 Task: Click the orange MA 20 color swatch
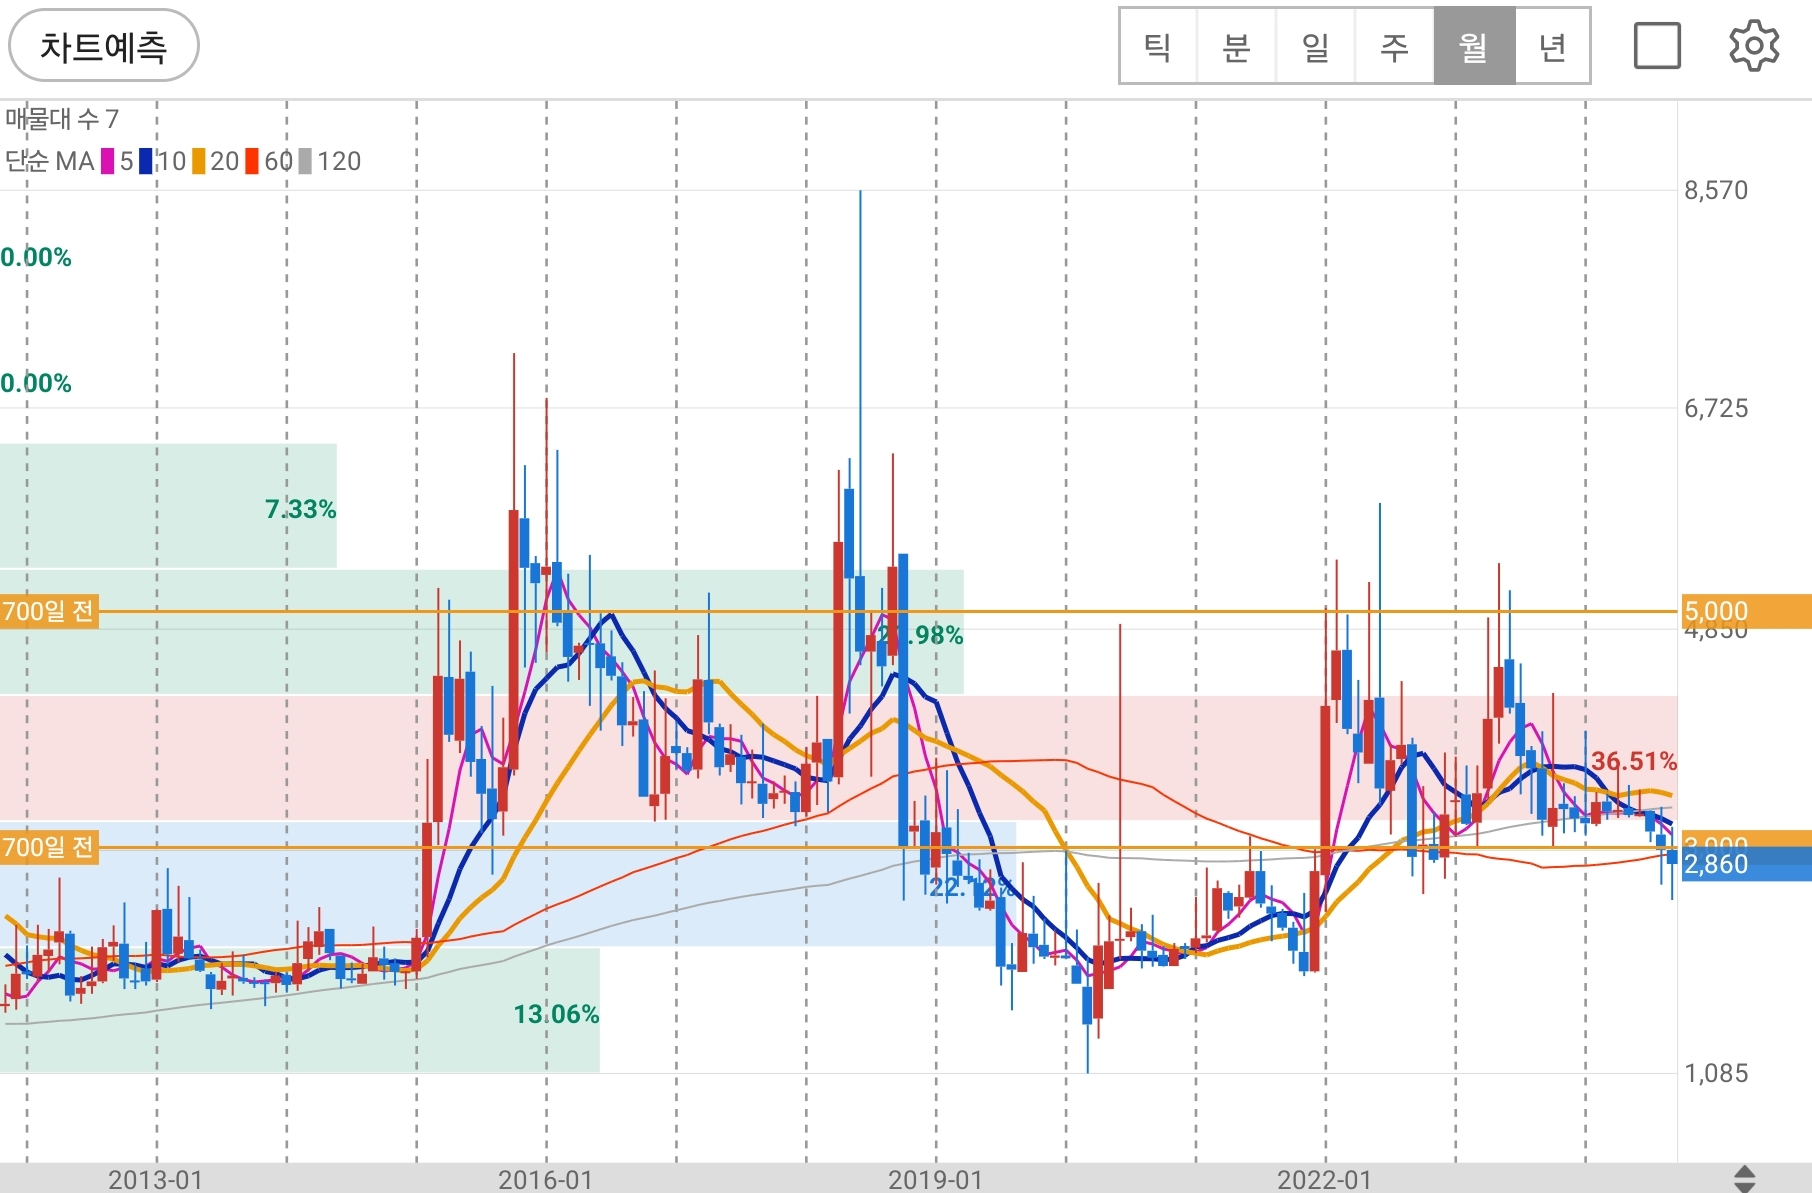(199, 161)
